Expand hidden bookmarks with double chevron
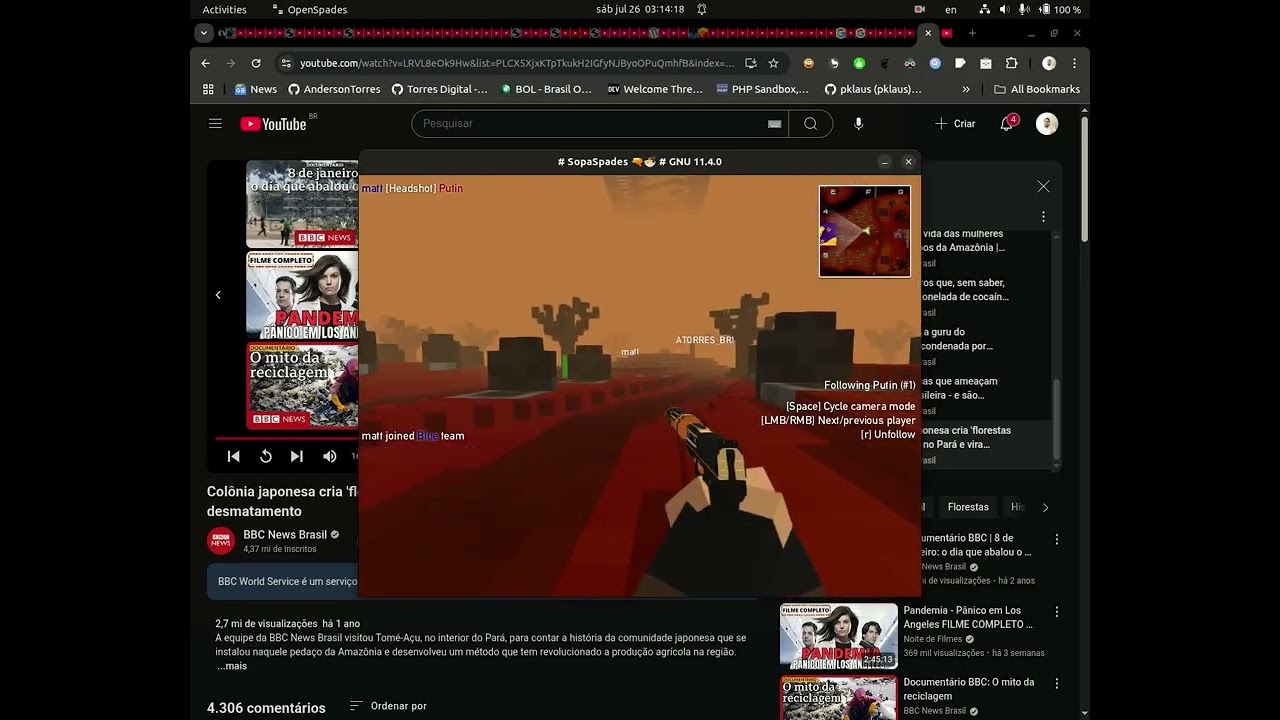Image resolution: width=1280 pixels, height=720 pixels. [966, 89]
